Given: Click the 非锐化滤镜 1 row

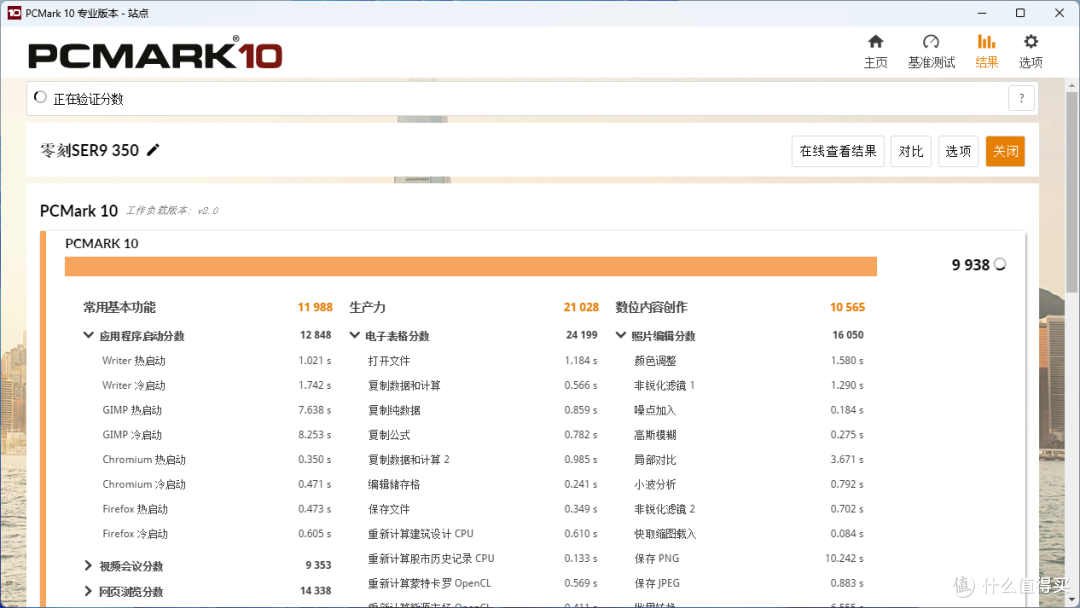Looking at the screenshot, I should click(x=749, y=385).
